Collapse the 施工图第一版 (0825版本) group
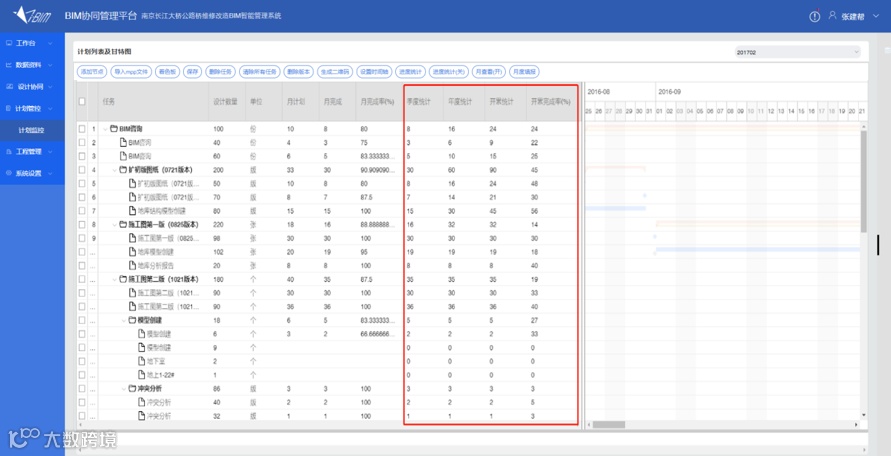891x456 pixels. click(115, 225)
